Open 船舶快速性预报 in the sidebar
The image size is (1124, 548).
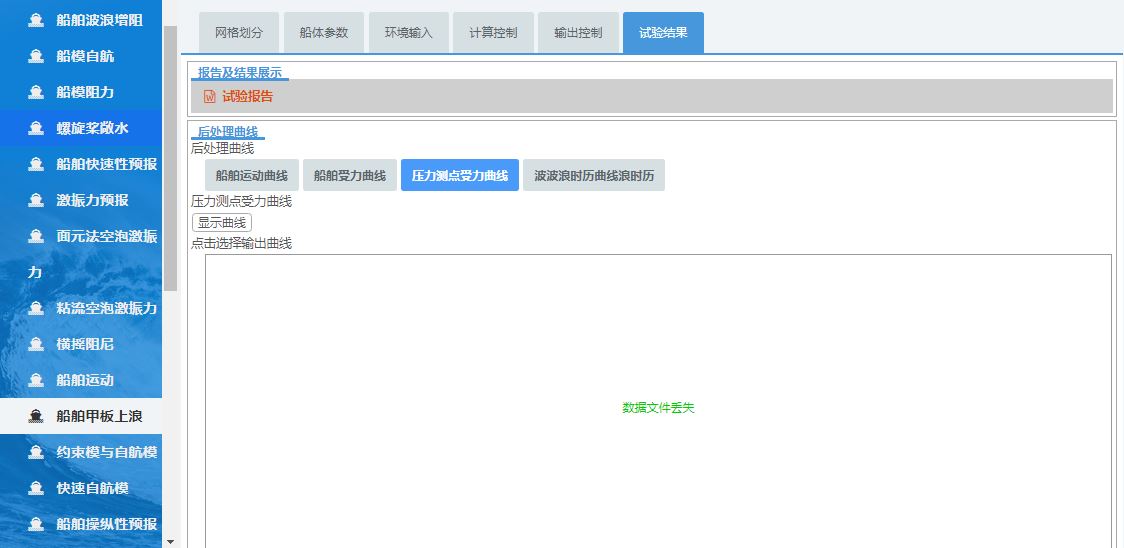pyautogui.click(x=106, y=164)
